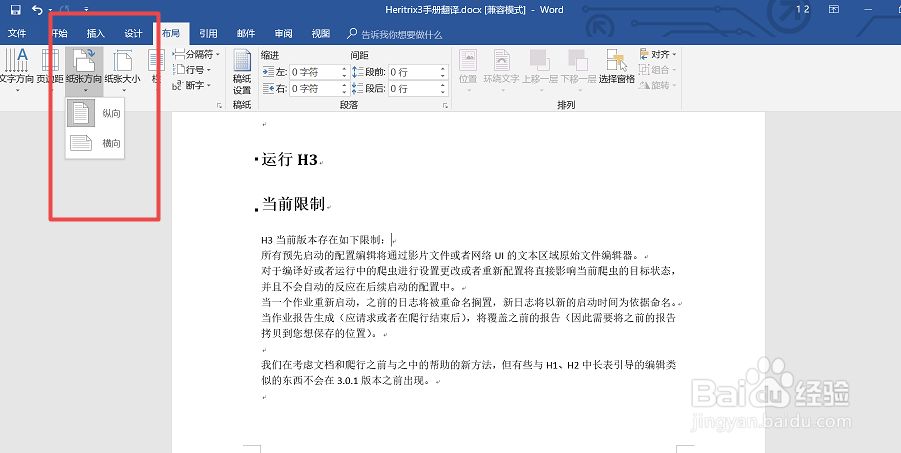Click the 段后 spacing after field
This screenshot has width=901, height=453.
click(414, 89)
